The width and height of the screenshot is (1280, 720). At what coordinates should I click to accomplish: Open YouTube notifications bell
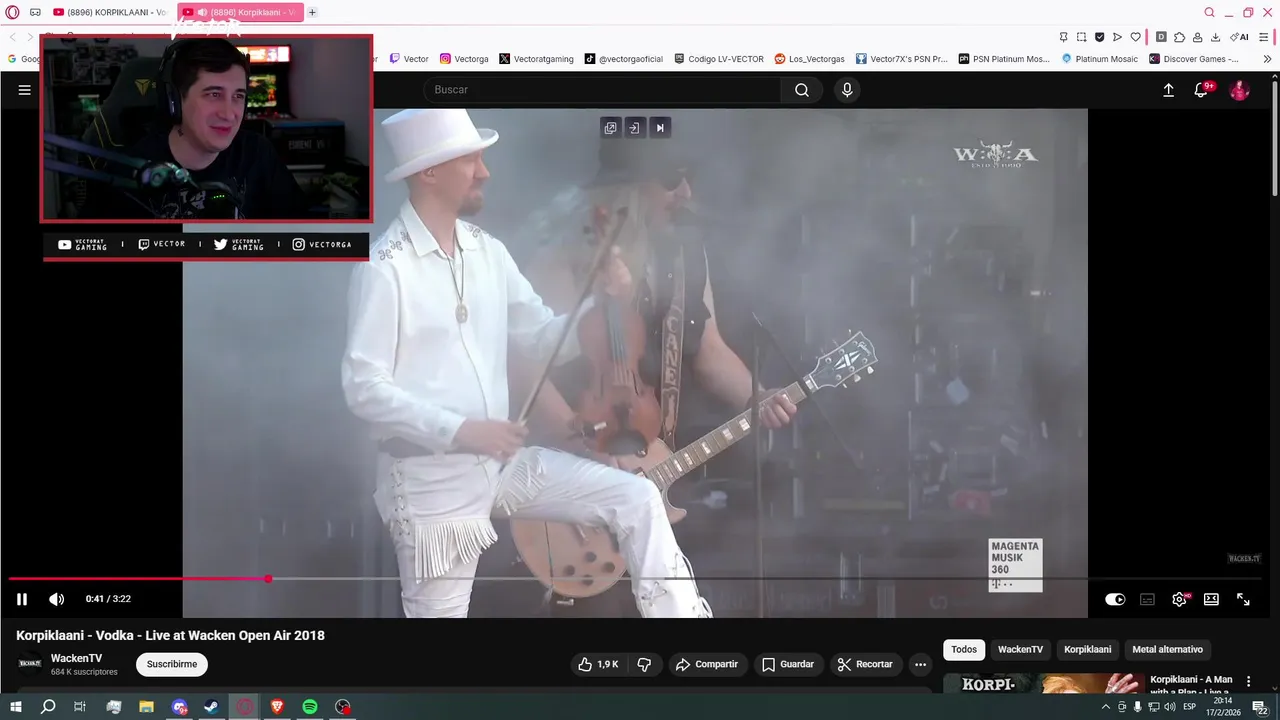pyautogui.click(x=1203, y=90)
